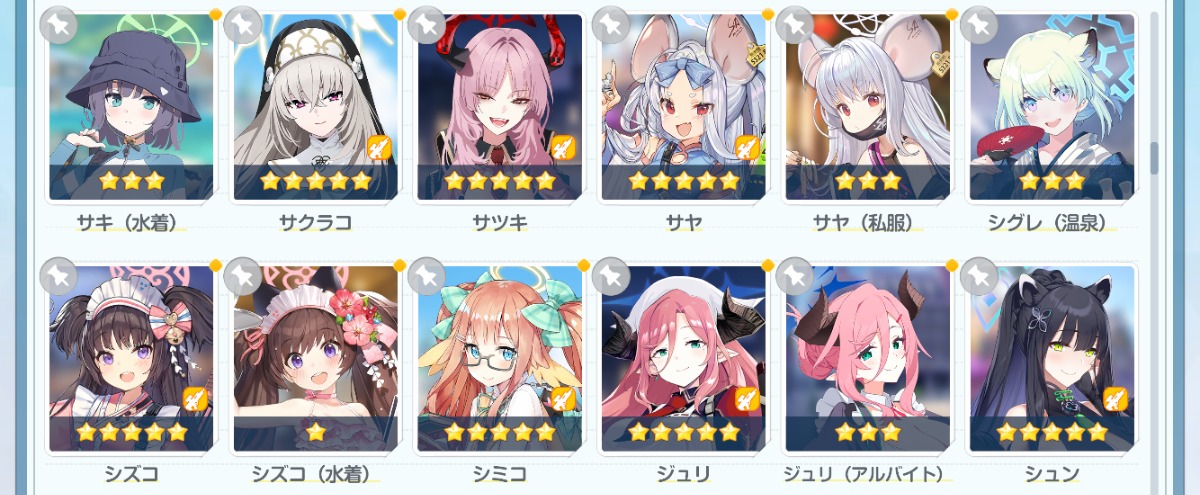Toggle pin icon on サキ(水着) card
This screenshot has width=1200, height=495.
[59, 24]
